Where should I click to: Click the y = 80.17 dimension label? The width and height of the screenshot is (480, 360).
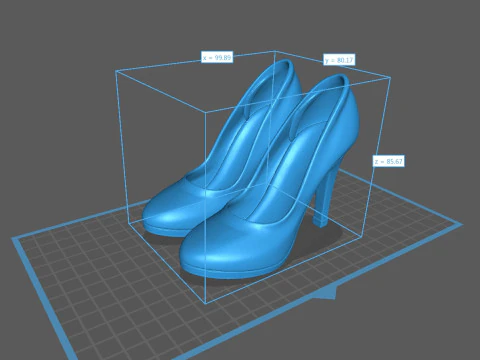tap(339, 60)
